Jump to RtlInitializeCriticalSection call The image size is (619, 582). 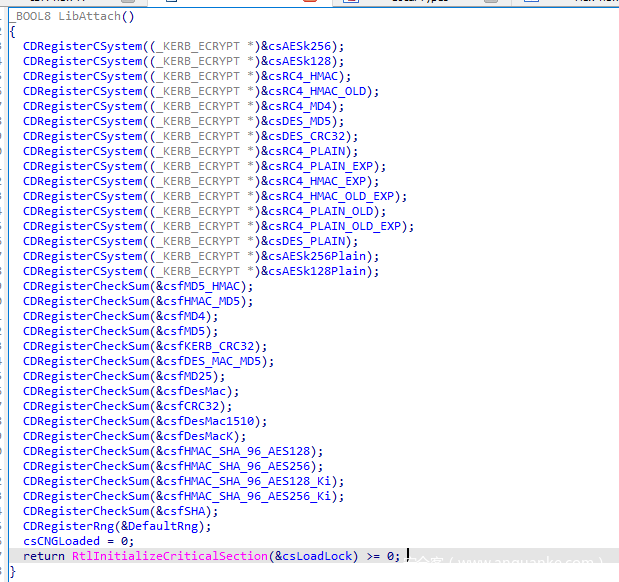[170, 556]
